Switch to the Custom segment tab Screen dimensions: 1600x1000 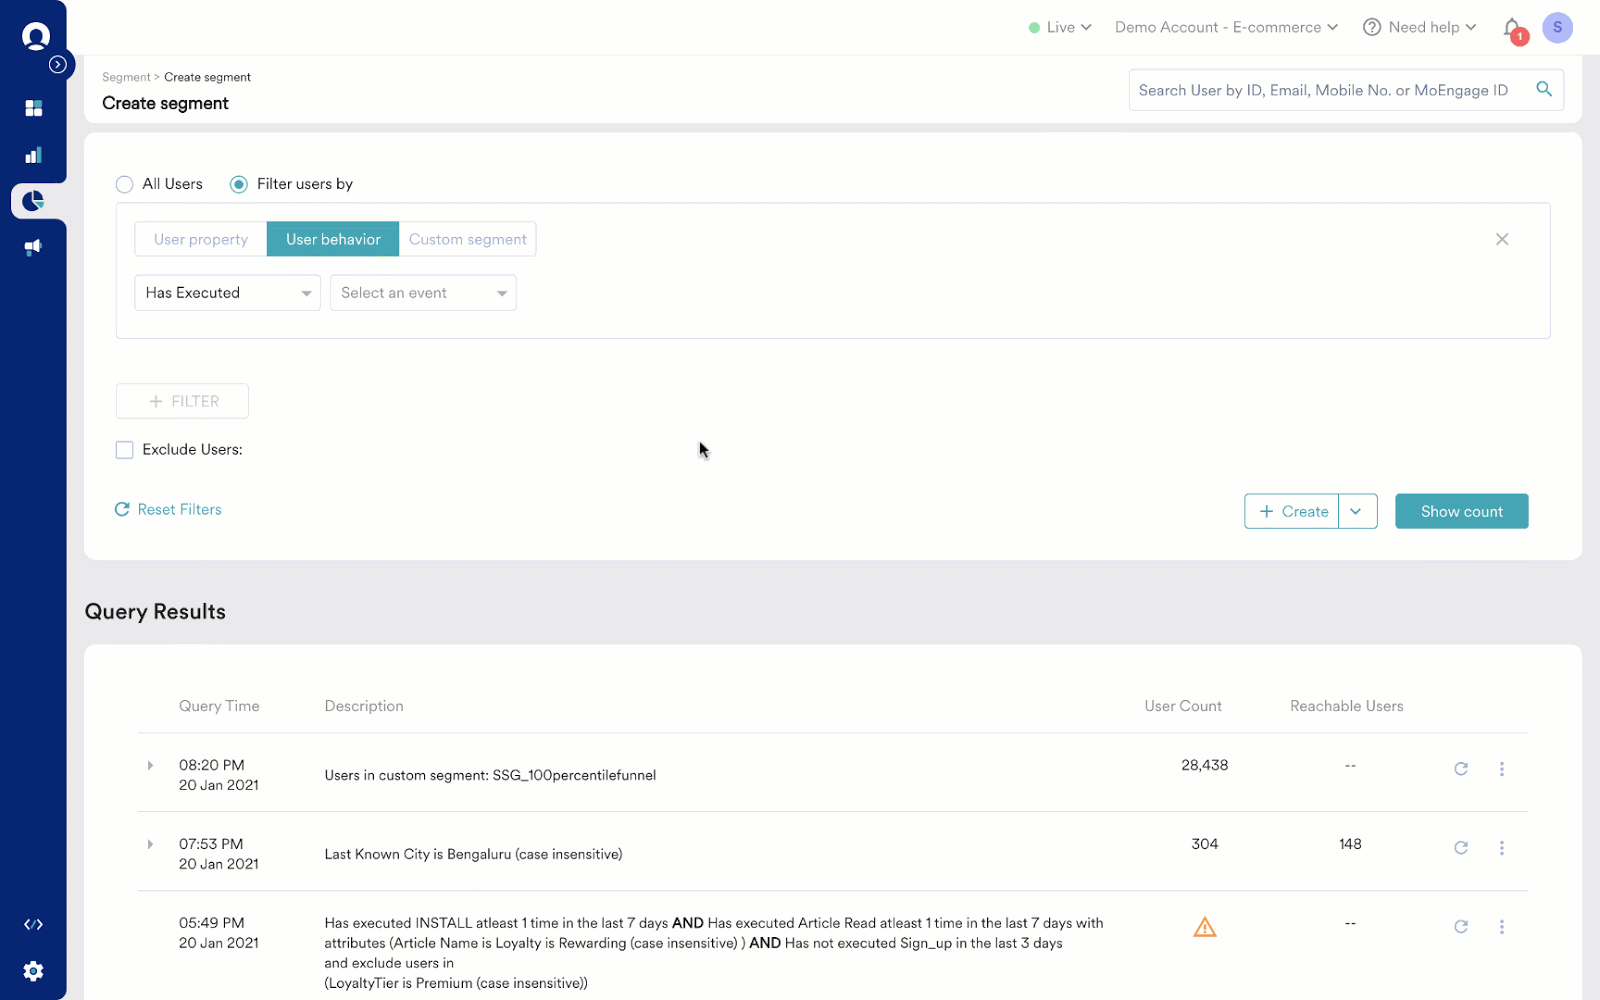click(467, 239)
